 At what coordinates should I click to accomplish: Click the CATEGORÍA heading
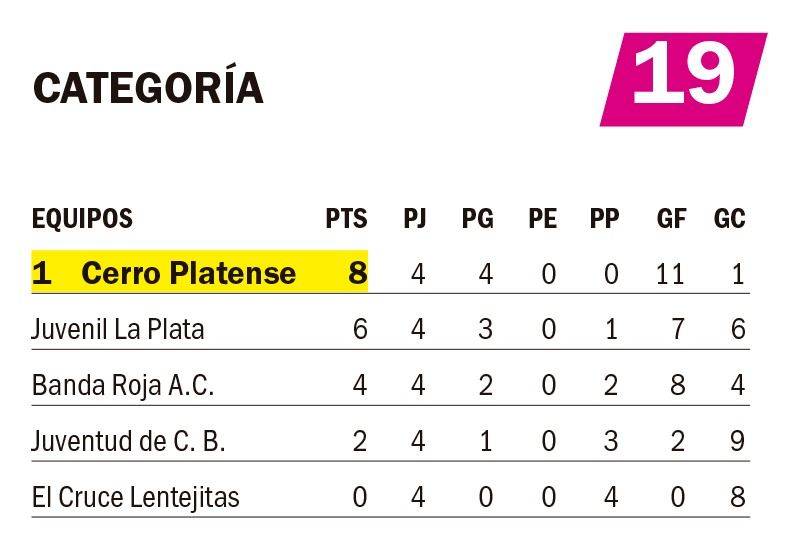(148, 85)
